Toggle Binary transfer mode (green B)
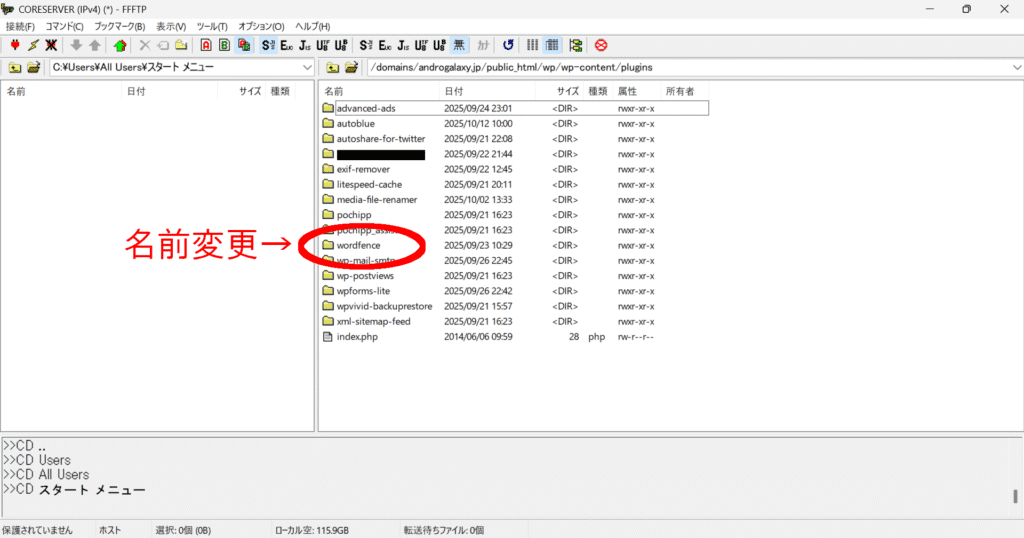Image resolution: width=1024 pixels, height=538 pixels. click(x=225, y=45)
